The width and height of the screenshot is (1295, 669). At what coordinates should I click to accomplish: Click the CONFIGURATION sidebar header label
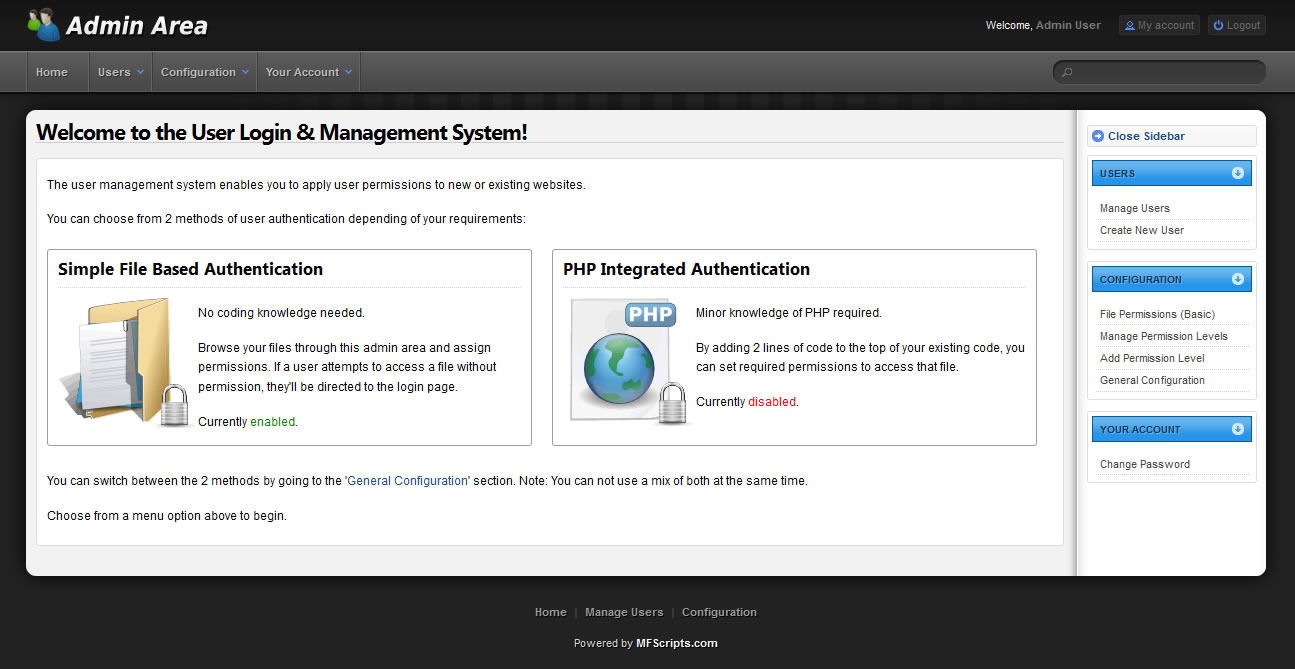click(1140, 279)
